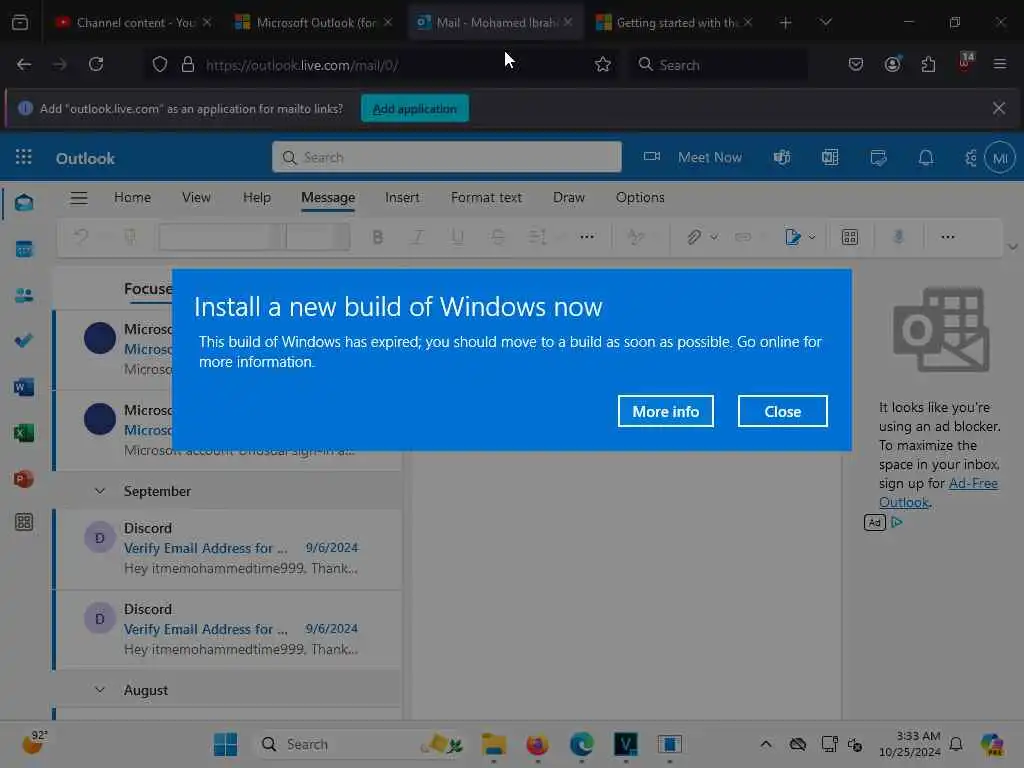This screenshot has width=1024, height=768.
Task: Open the Calendar icon in sidebar
Action: pyautogui.click(x=24, y=249)
